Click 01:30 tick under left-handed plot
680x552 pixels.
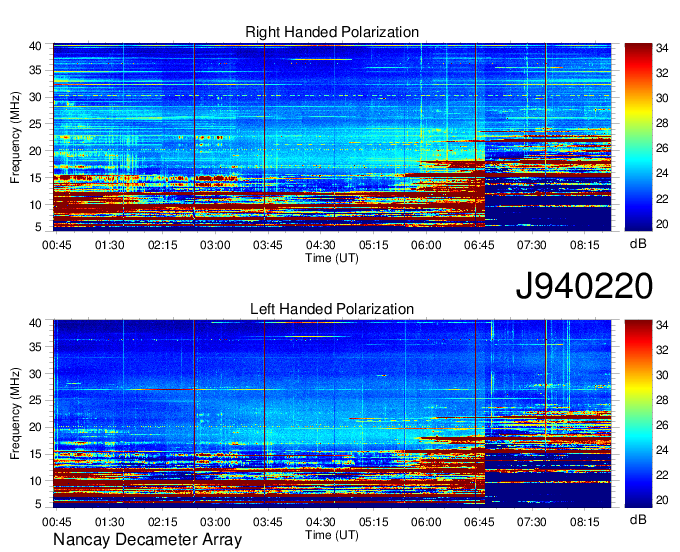[109, 522]
